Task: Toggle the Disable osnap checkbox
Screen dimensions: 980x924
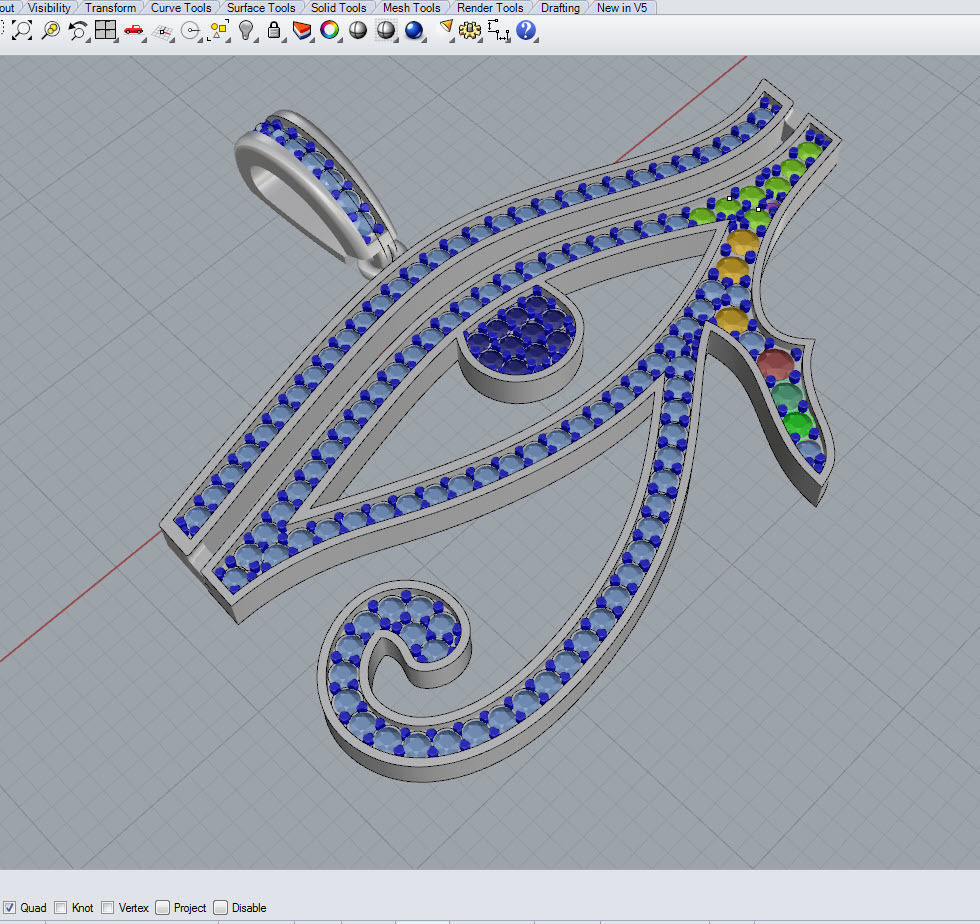Action: tap(221, 907)
